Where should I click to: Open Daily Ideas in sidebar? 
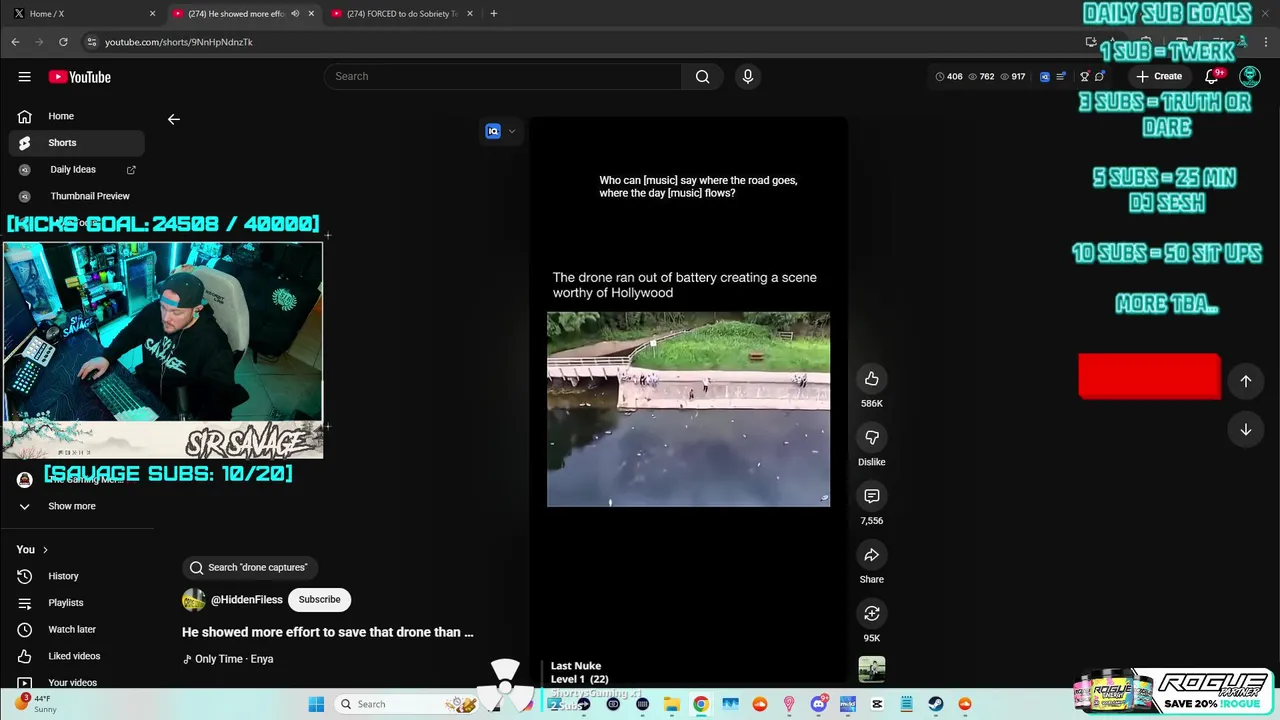pyautogui.click(x=76, y=170)
